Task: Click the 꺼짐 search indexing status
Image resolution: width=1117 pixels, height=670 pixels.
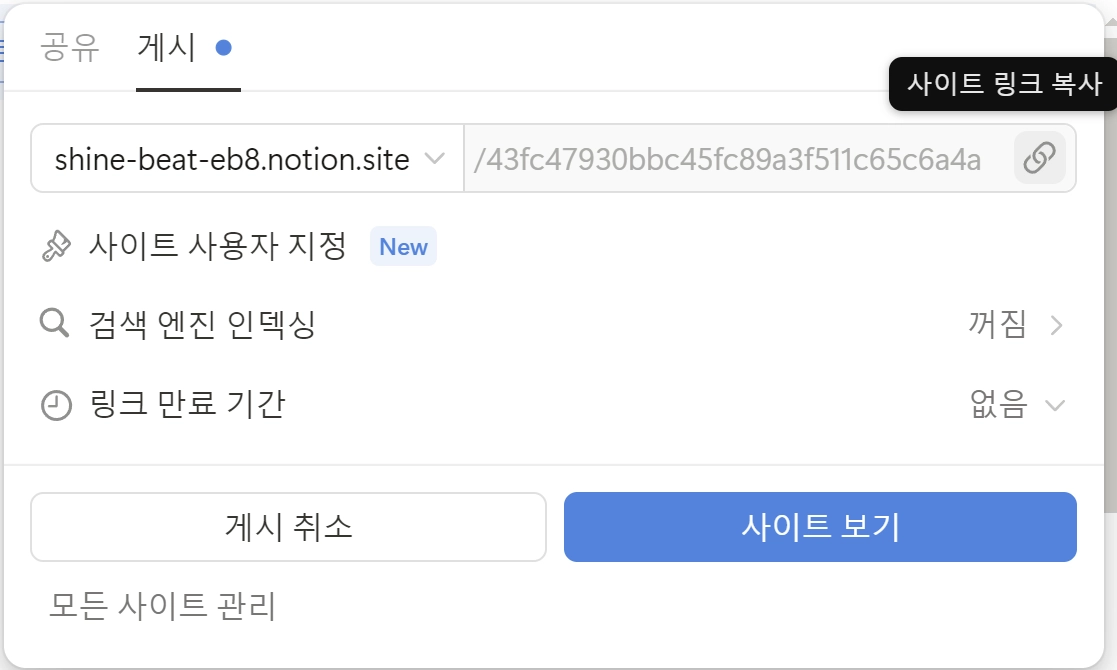Action: (997, 325)
